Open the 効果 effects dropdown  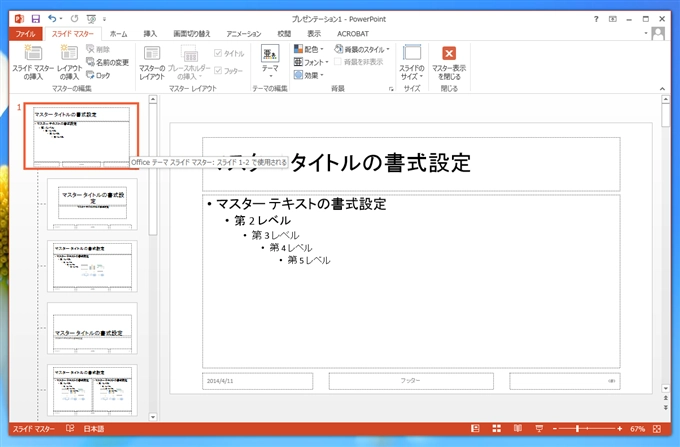pos(309,75)
